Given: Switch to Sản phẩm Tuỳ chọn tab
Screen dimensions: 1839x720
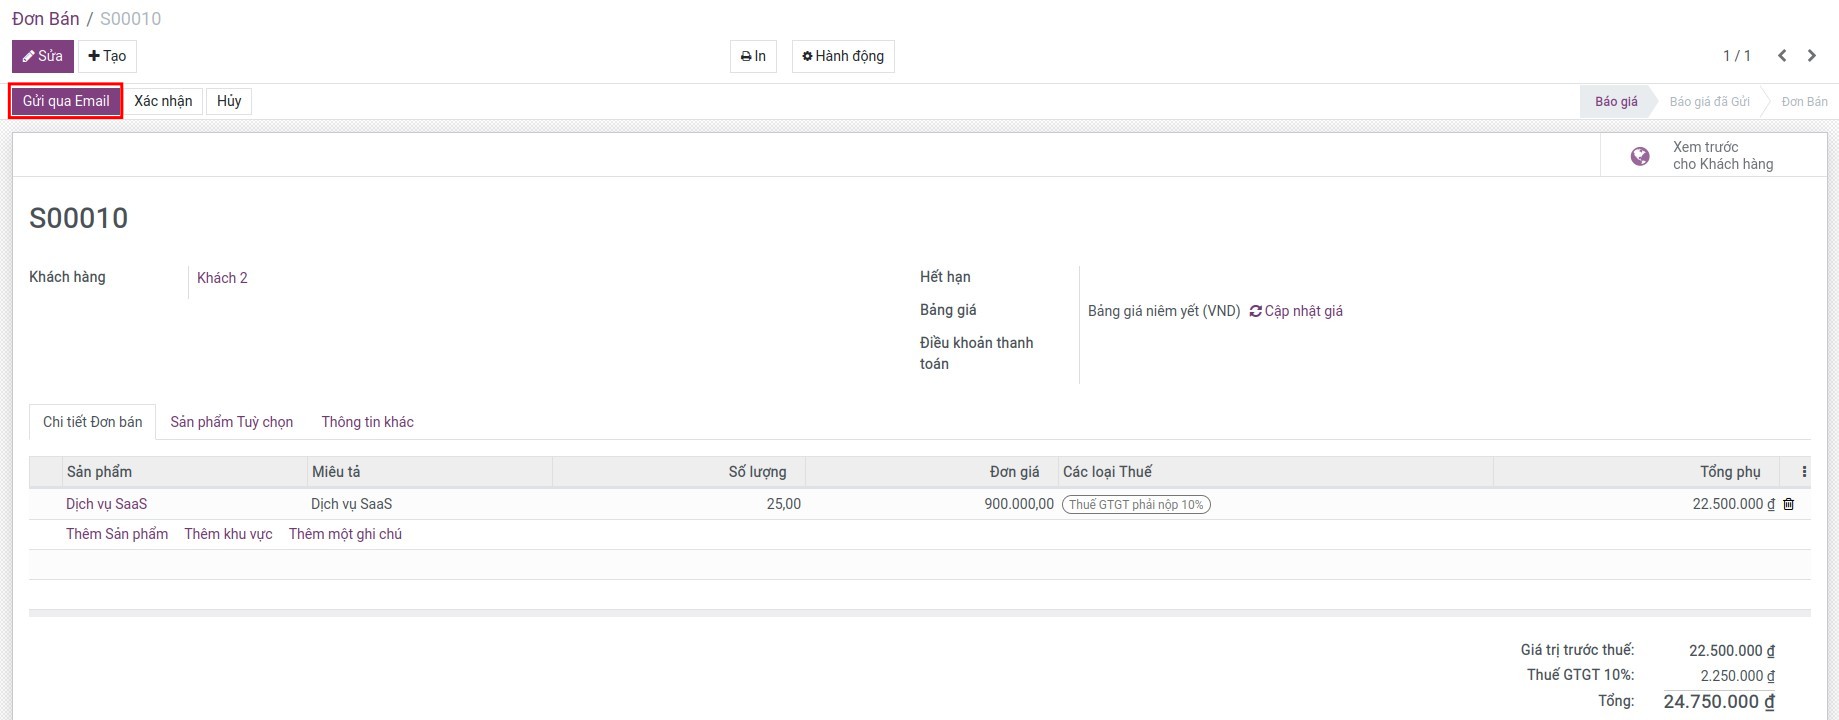Looking at the screenshot, I should pyautogui.click(x=231, y=422).
